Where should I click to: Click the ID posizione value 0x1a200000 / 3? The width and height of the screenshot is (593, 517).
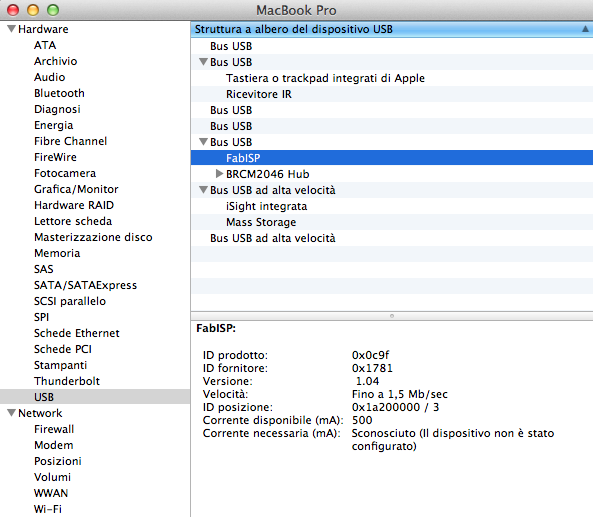395,407
